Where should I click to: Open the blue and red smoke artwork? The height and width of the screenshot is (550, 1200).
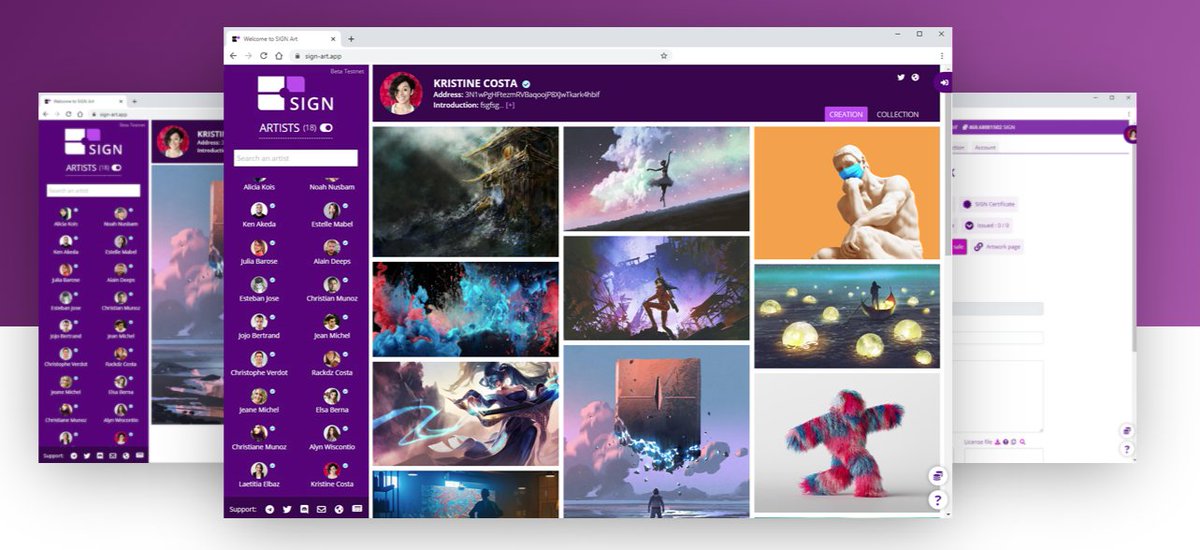point(466,309)
